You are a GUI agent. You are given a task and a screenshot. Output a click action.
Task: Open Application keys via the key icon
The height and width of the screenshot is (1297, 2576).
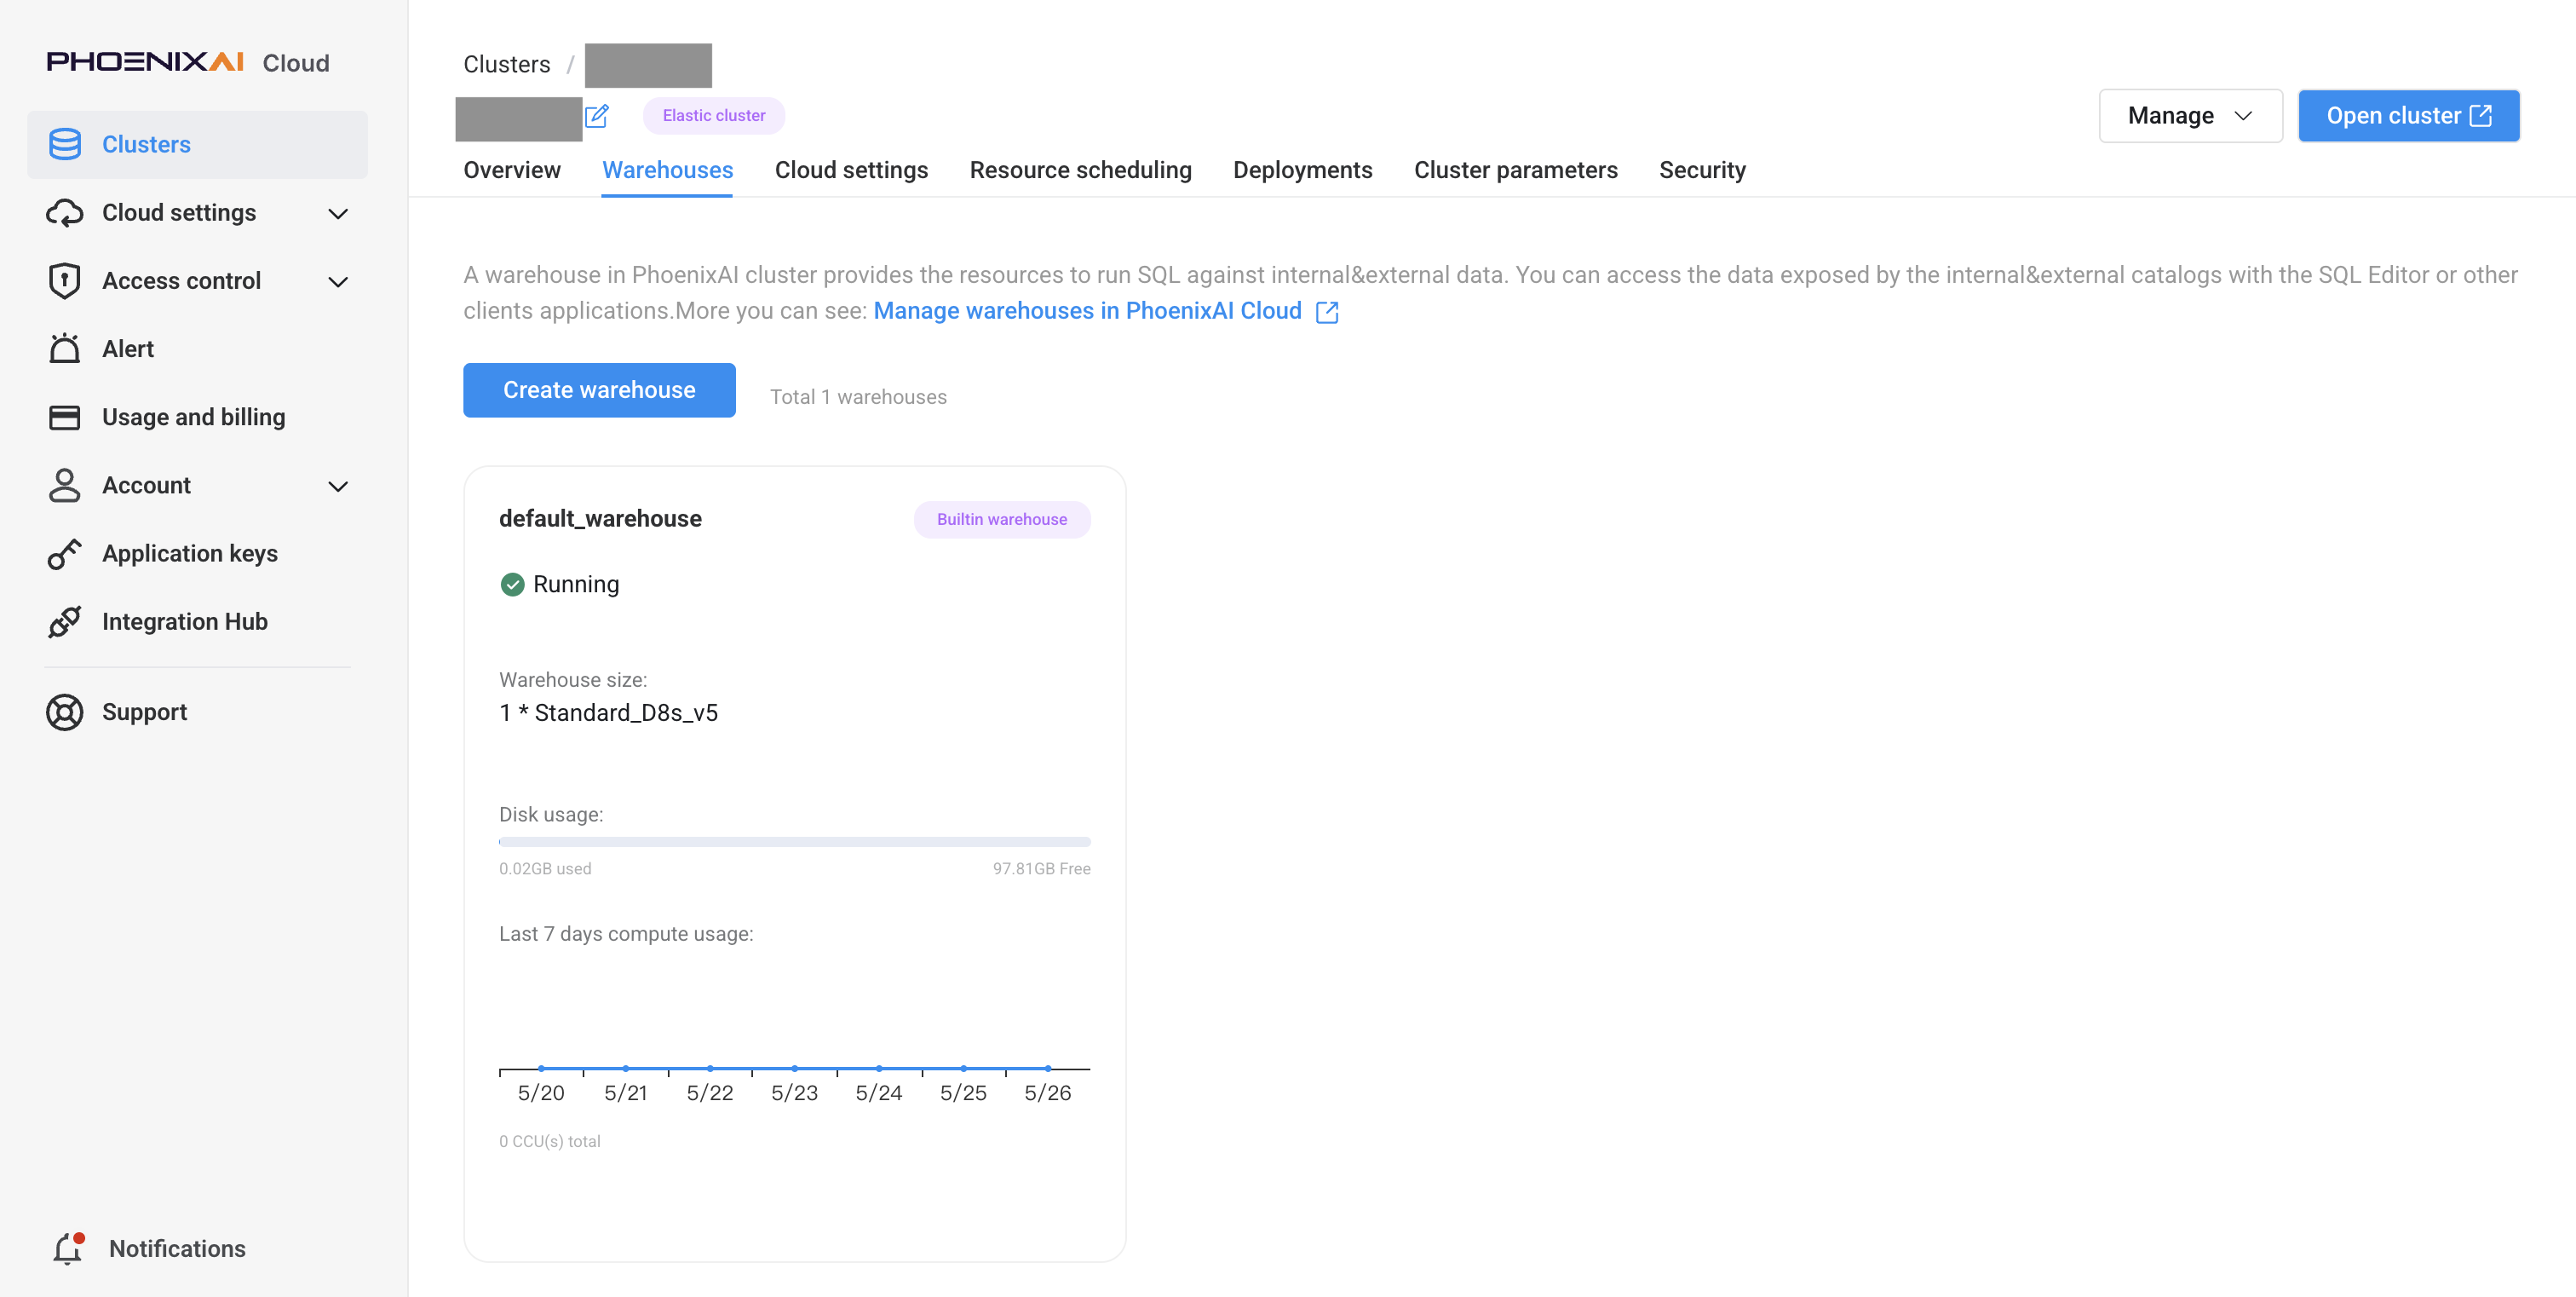point(65,553)
